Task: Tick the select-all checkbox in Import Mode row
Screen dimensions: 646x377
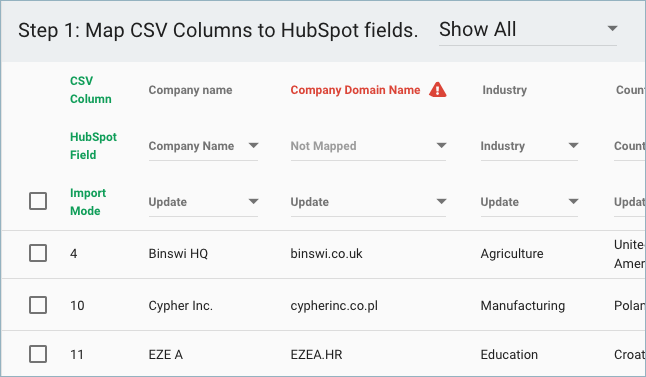Action: click(x=38, y=201)
